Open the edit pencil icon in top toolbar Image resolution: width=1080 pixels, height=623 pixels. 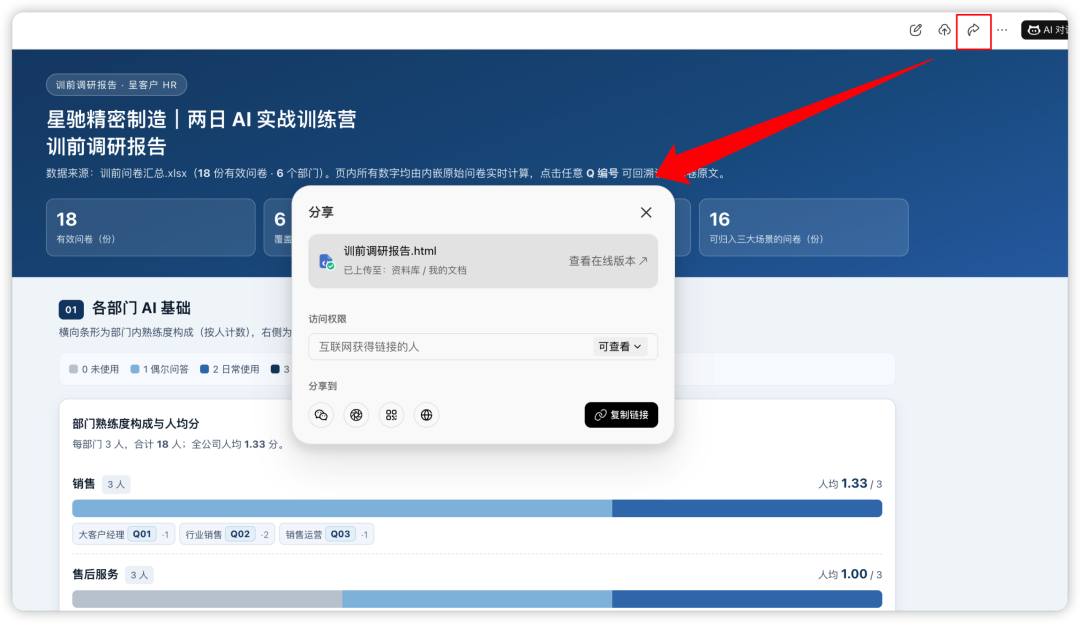coord(915,30)
